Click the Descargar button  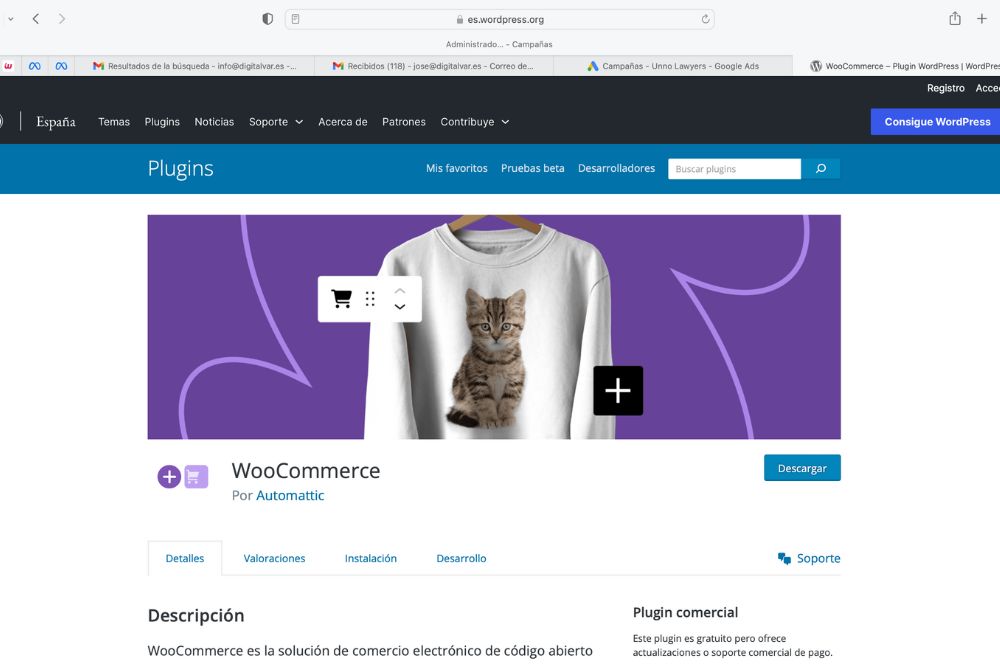(x=802, y=467)
